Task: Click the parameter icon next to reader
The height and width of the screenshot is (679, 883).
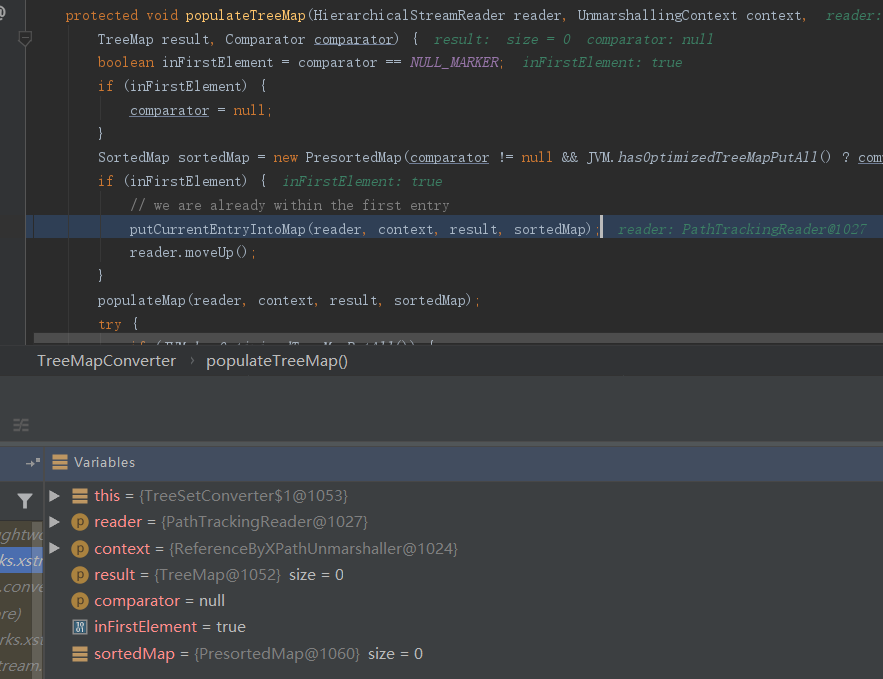Action: point(80,522)
